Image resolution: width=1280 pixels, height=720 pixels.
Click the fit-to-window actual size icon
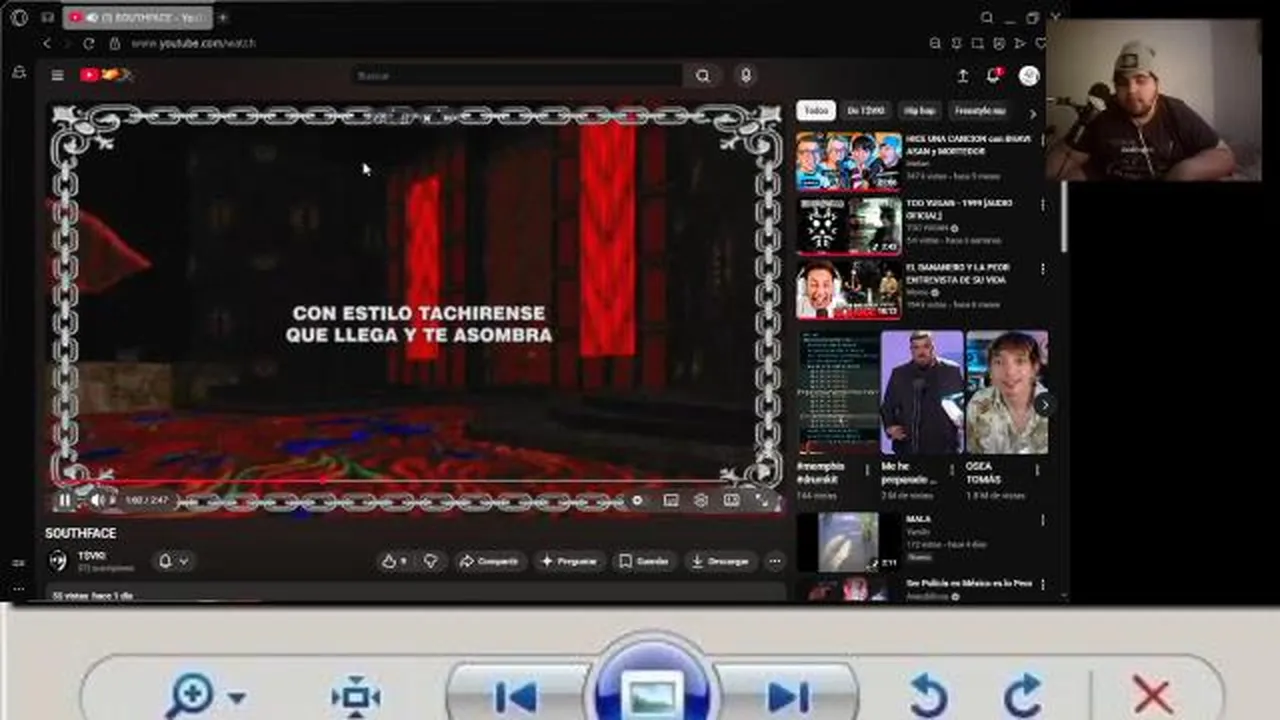pyautogui.click(x=355, y=696)
